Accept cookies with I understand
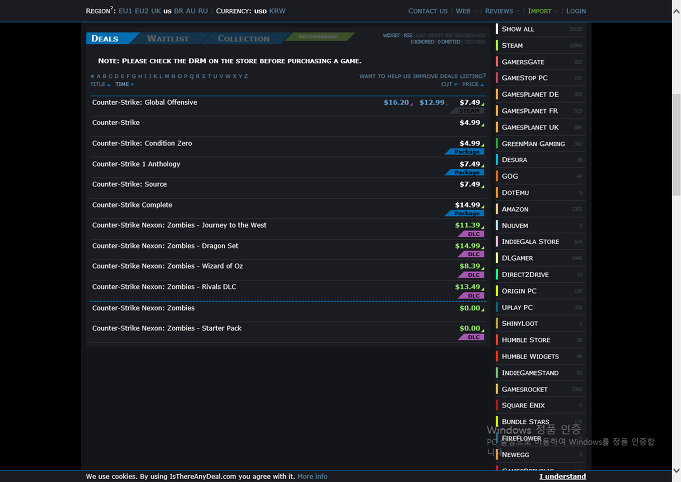 coord(562,476)
